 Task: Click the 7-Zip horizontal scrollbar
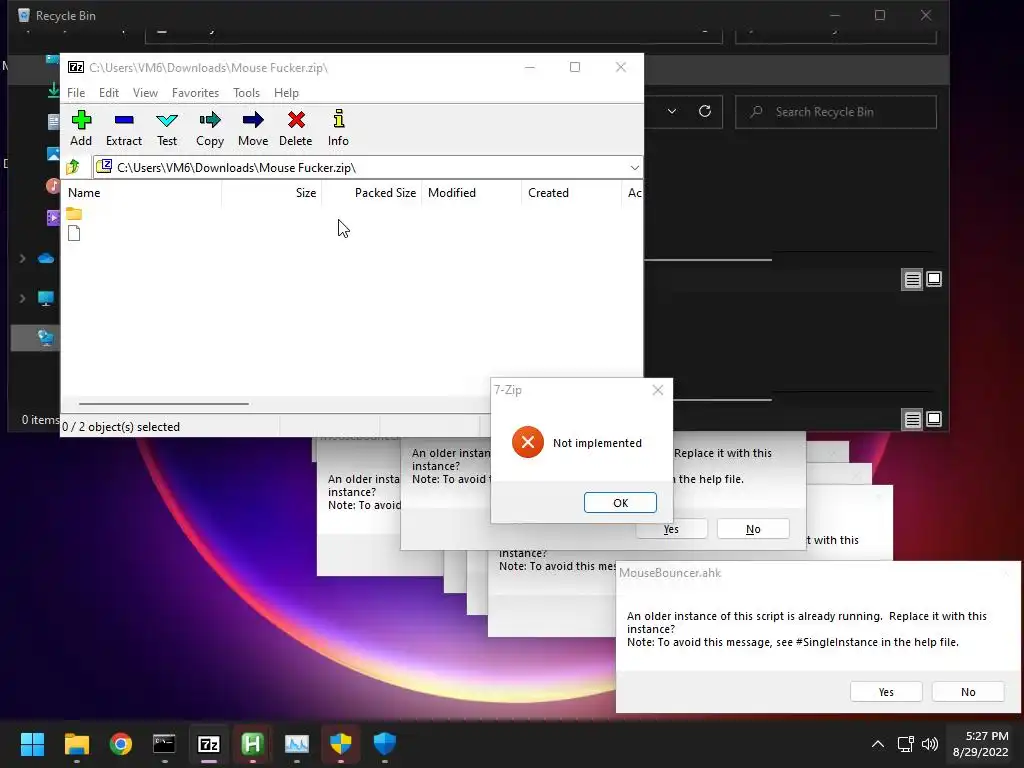tap(163, 404)
